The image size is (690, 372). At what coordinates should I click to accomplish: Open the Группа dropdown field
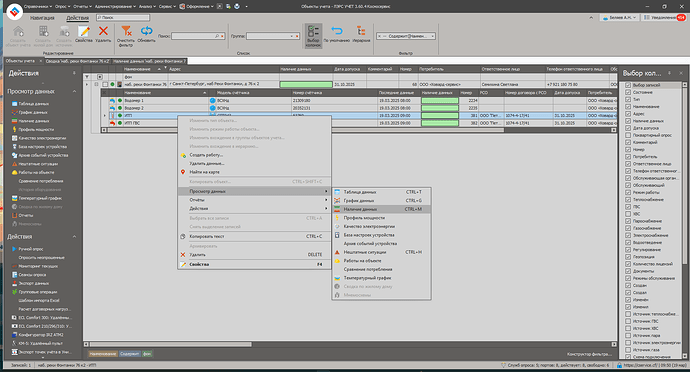(x=272, y=36)
